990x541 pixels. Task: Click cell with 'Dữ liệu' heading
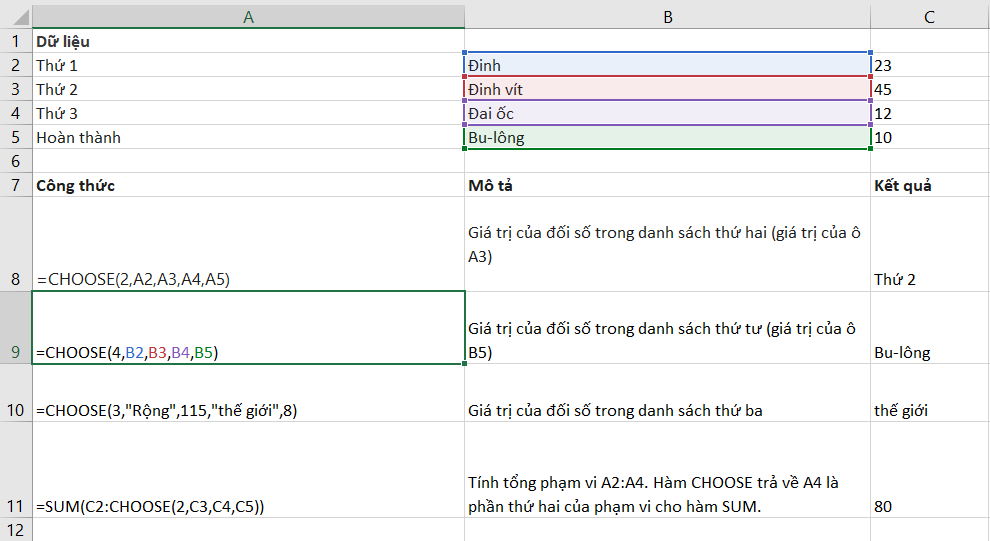pyautogui.click(x=248, y=42)
